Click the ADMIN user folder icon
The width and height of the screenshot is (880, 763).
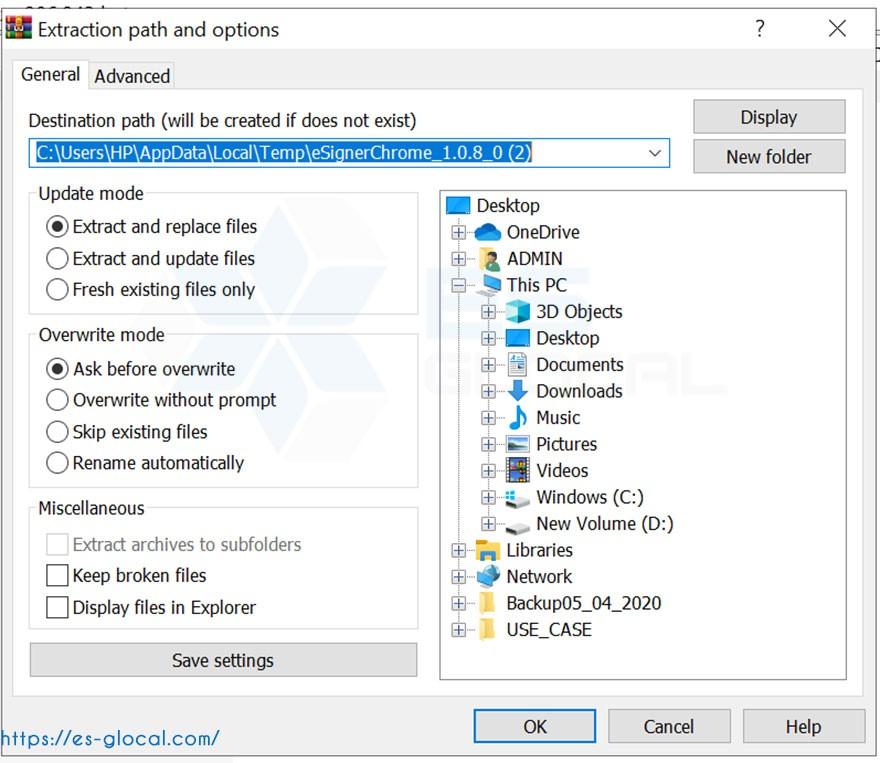(489, 259)
